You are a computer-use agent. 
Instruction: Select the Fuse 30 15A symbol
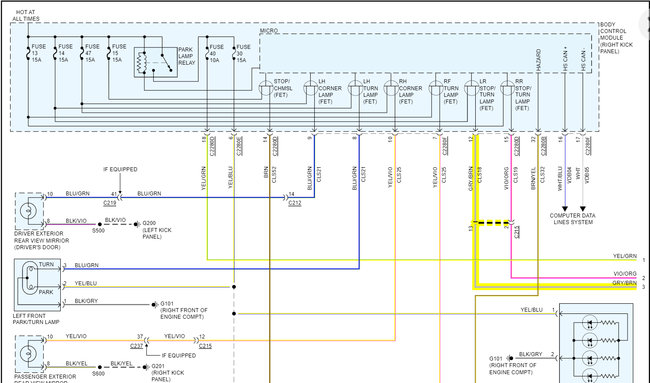point(234,53)
